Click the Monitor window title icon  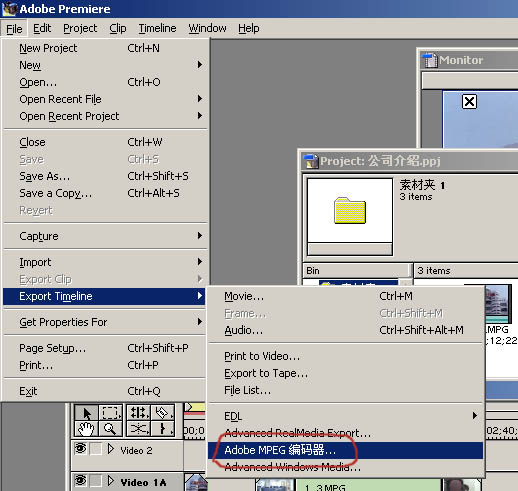(429, 60)
